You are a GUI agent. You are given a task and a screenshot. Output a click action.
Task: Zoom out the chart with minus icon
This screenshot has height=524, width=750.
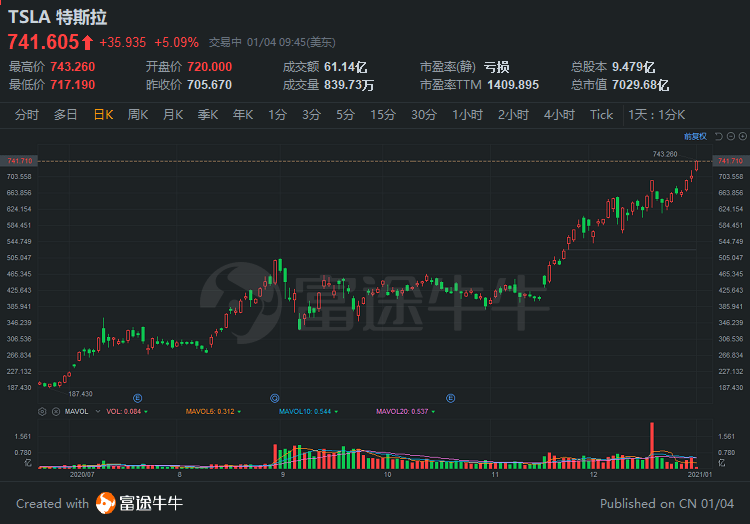(731, 136)
